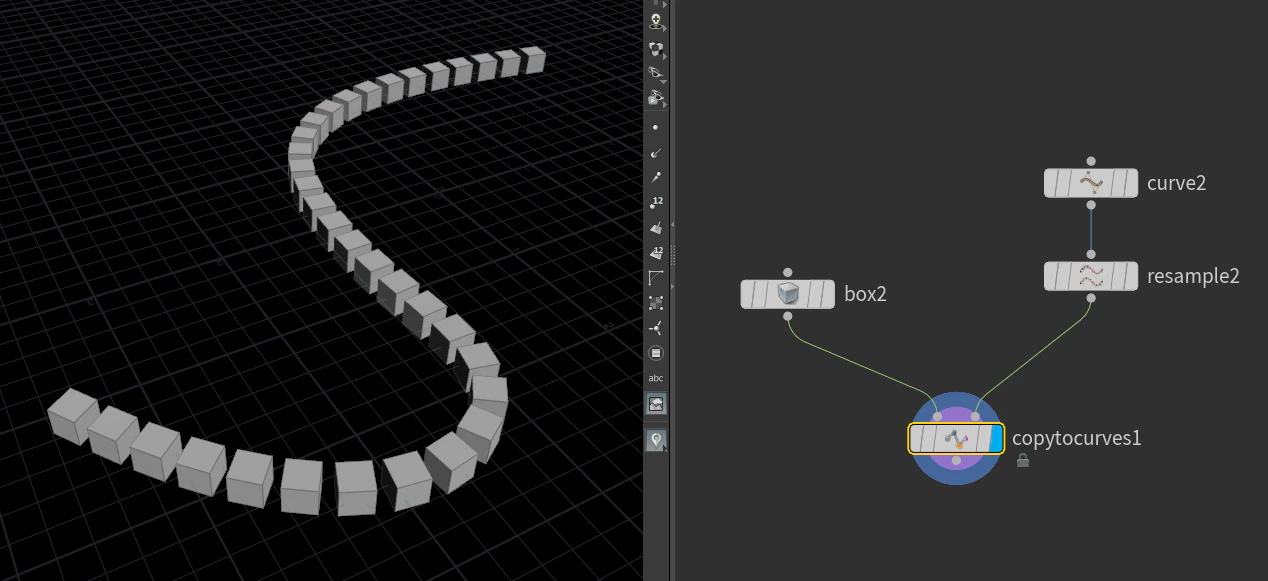Click the dotted-square vertex markers icon

click(656, 303)
